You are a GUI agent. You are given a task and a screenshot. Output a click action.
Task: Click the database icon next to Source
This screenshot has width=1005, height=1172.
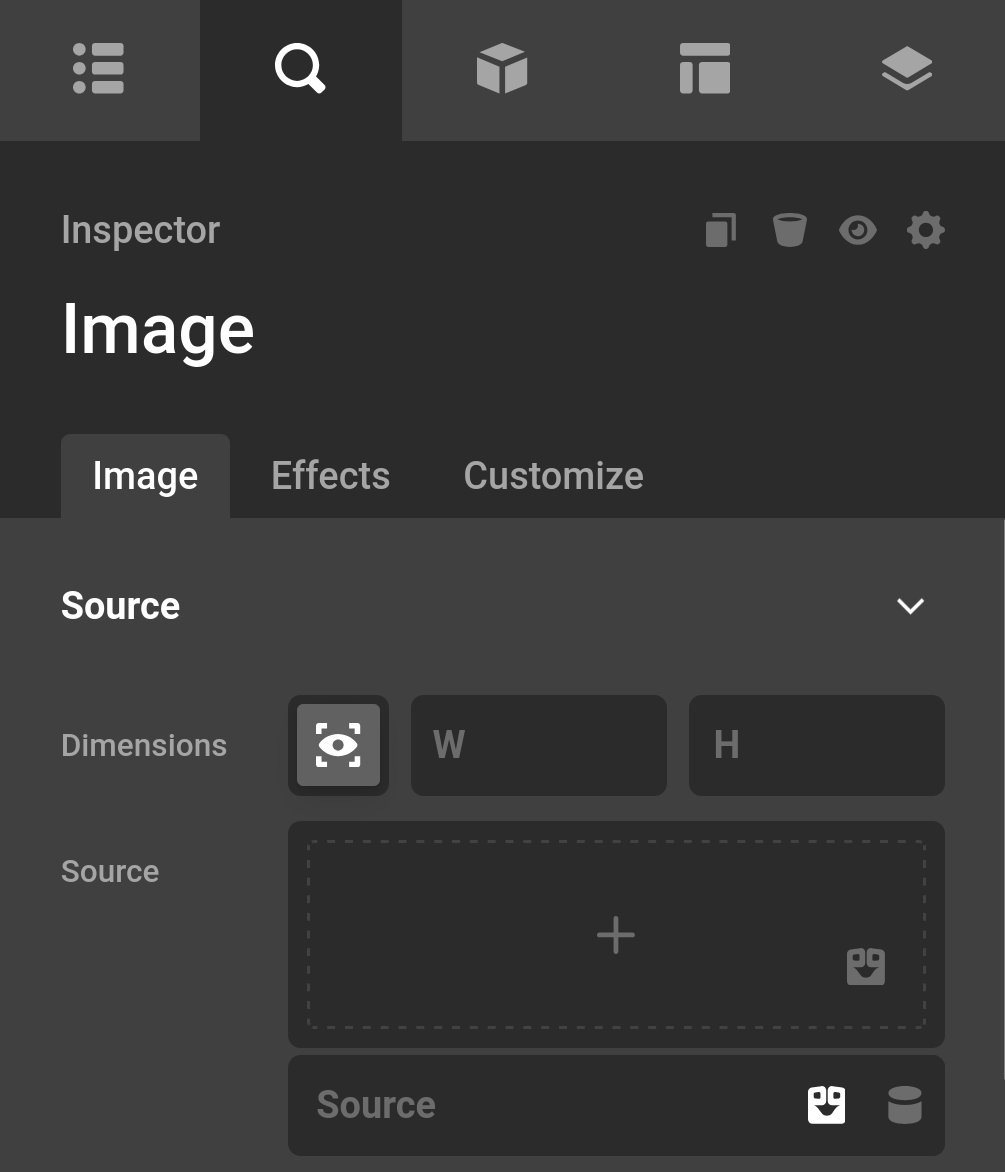904,1104
